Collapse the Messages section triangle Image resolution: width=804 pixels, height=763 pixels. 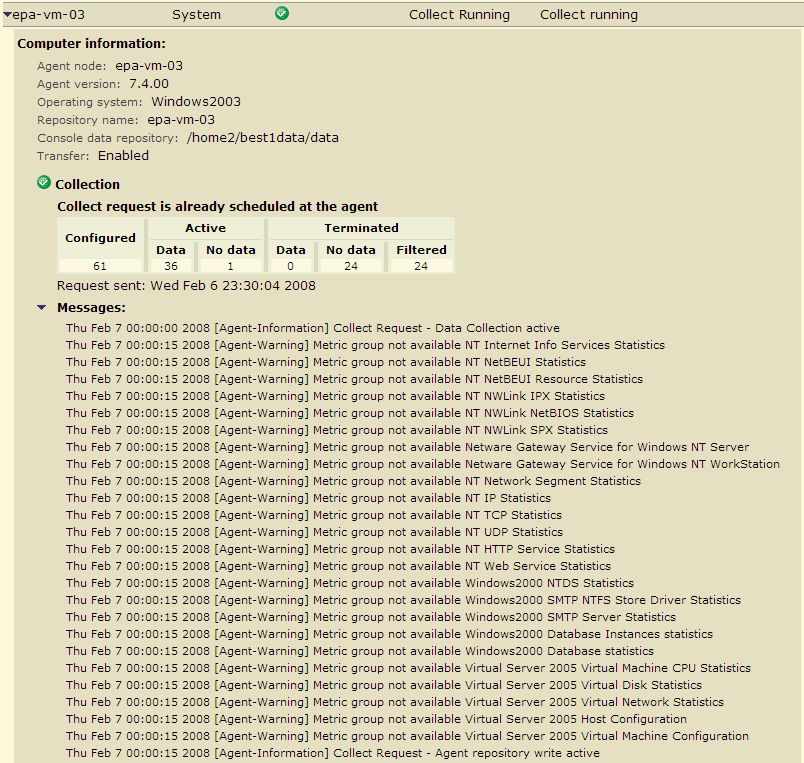pos(42,308)
